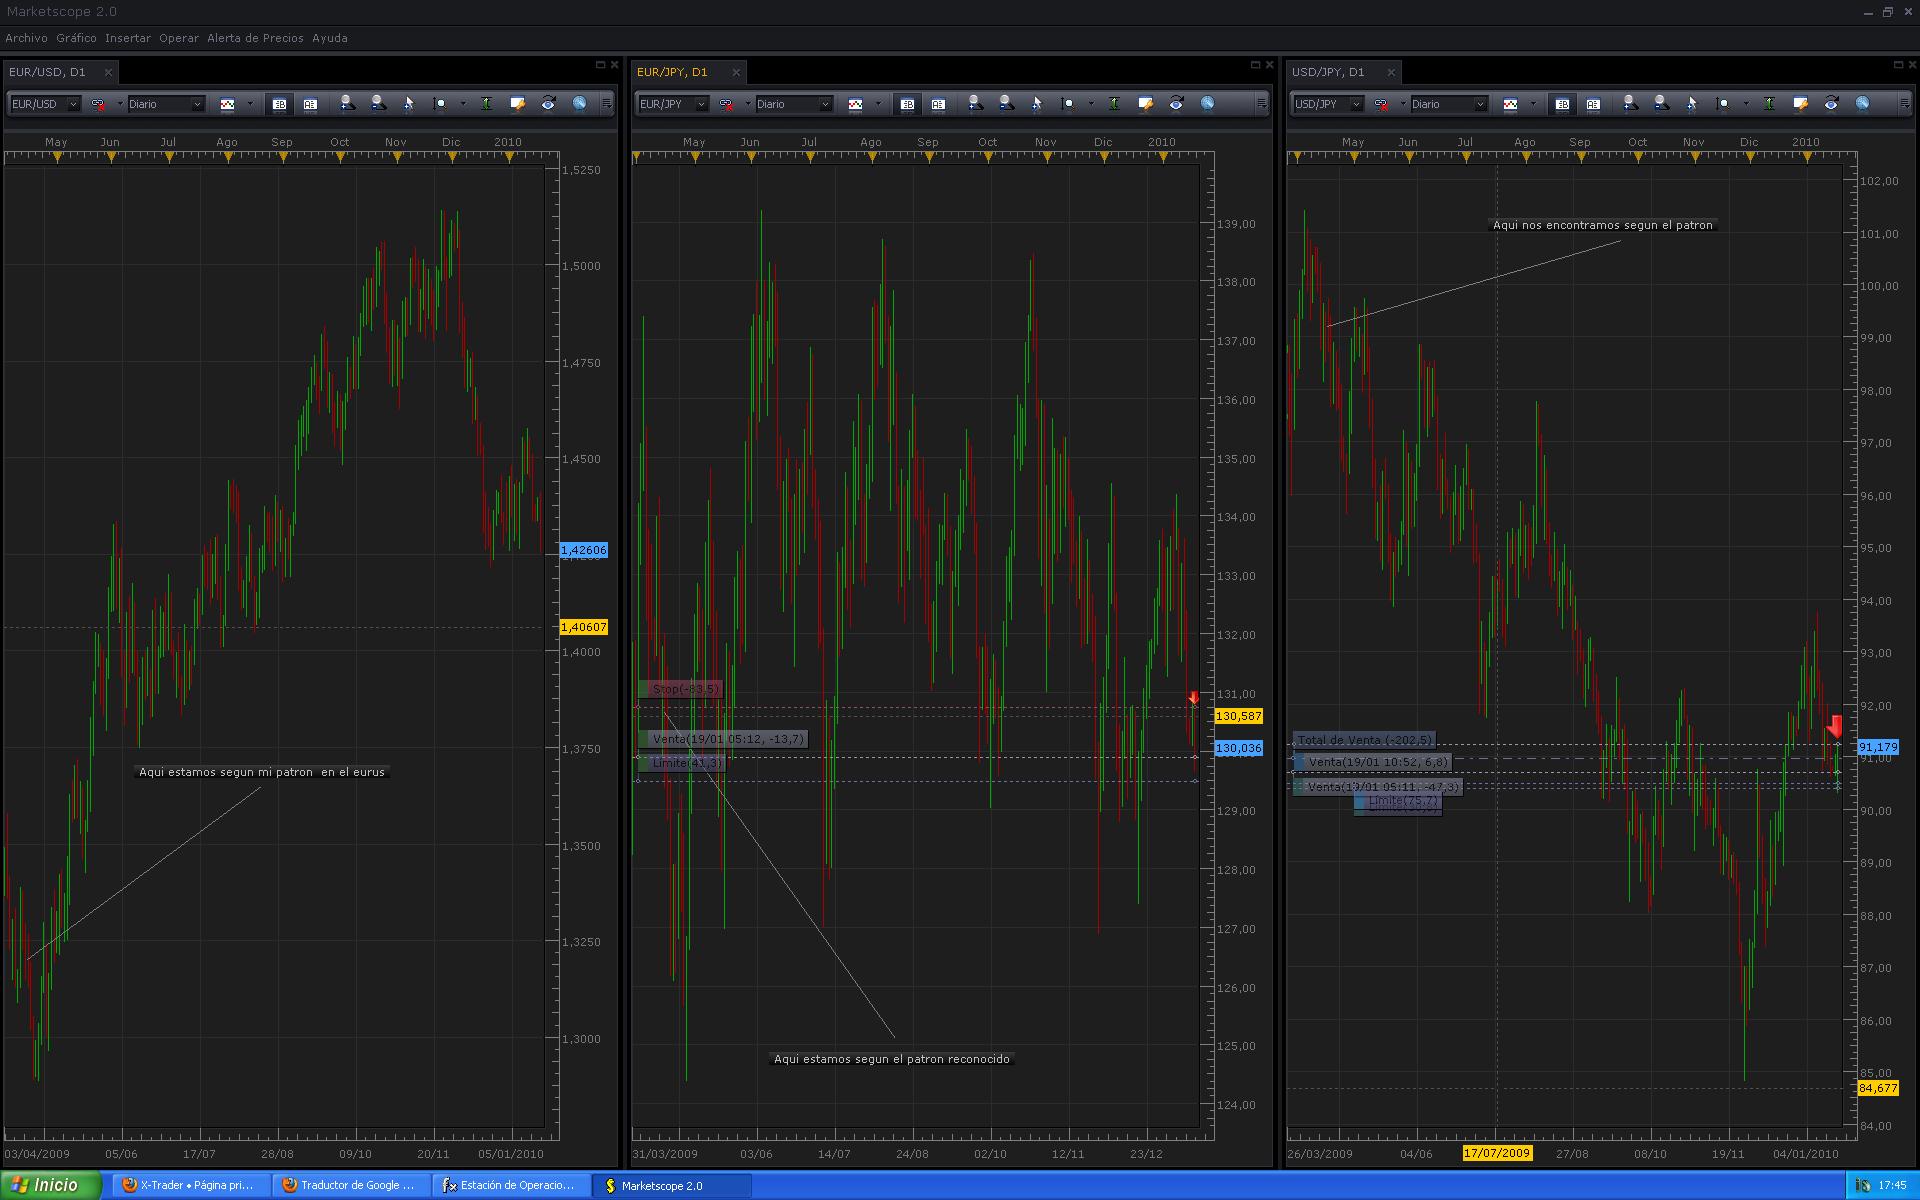The width and height of the screenshot is (1920, 1200).
Task: Toggle the B price mode on EUR/USD toolbar
Action: point(279,104)
